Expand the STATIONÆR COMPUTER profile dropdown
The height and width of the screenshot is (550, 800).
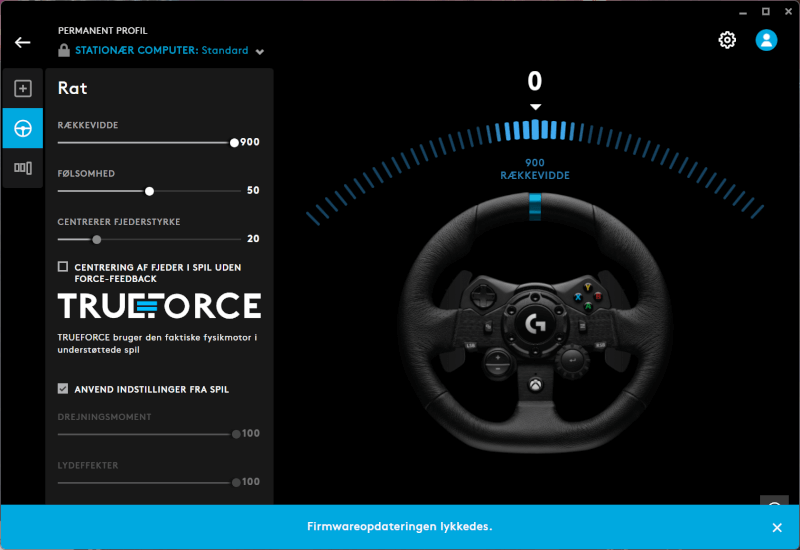pos(260,52)
